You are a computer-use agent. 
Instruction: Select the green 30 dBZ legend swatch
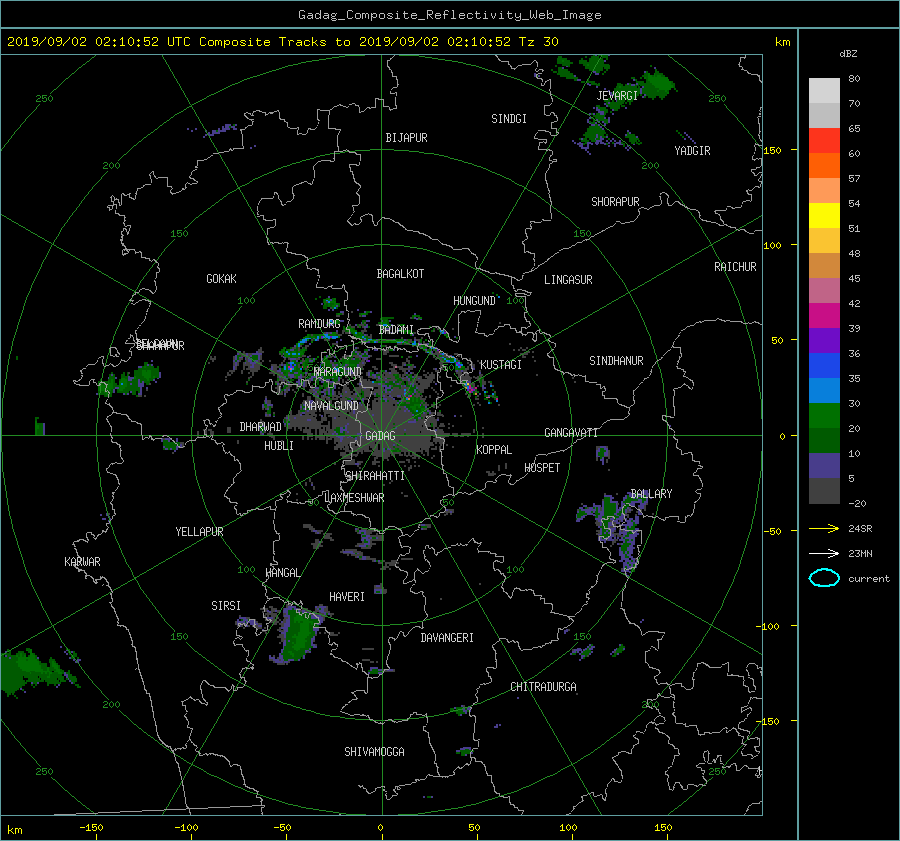click(x=824, y=416)
